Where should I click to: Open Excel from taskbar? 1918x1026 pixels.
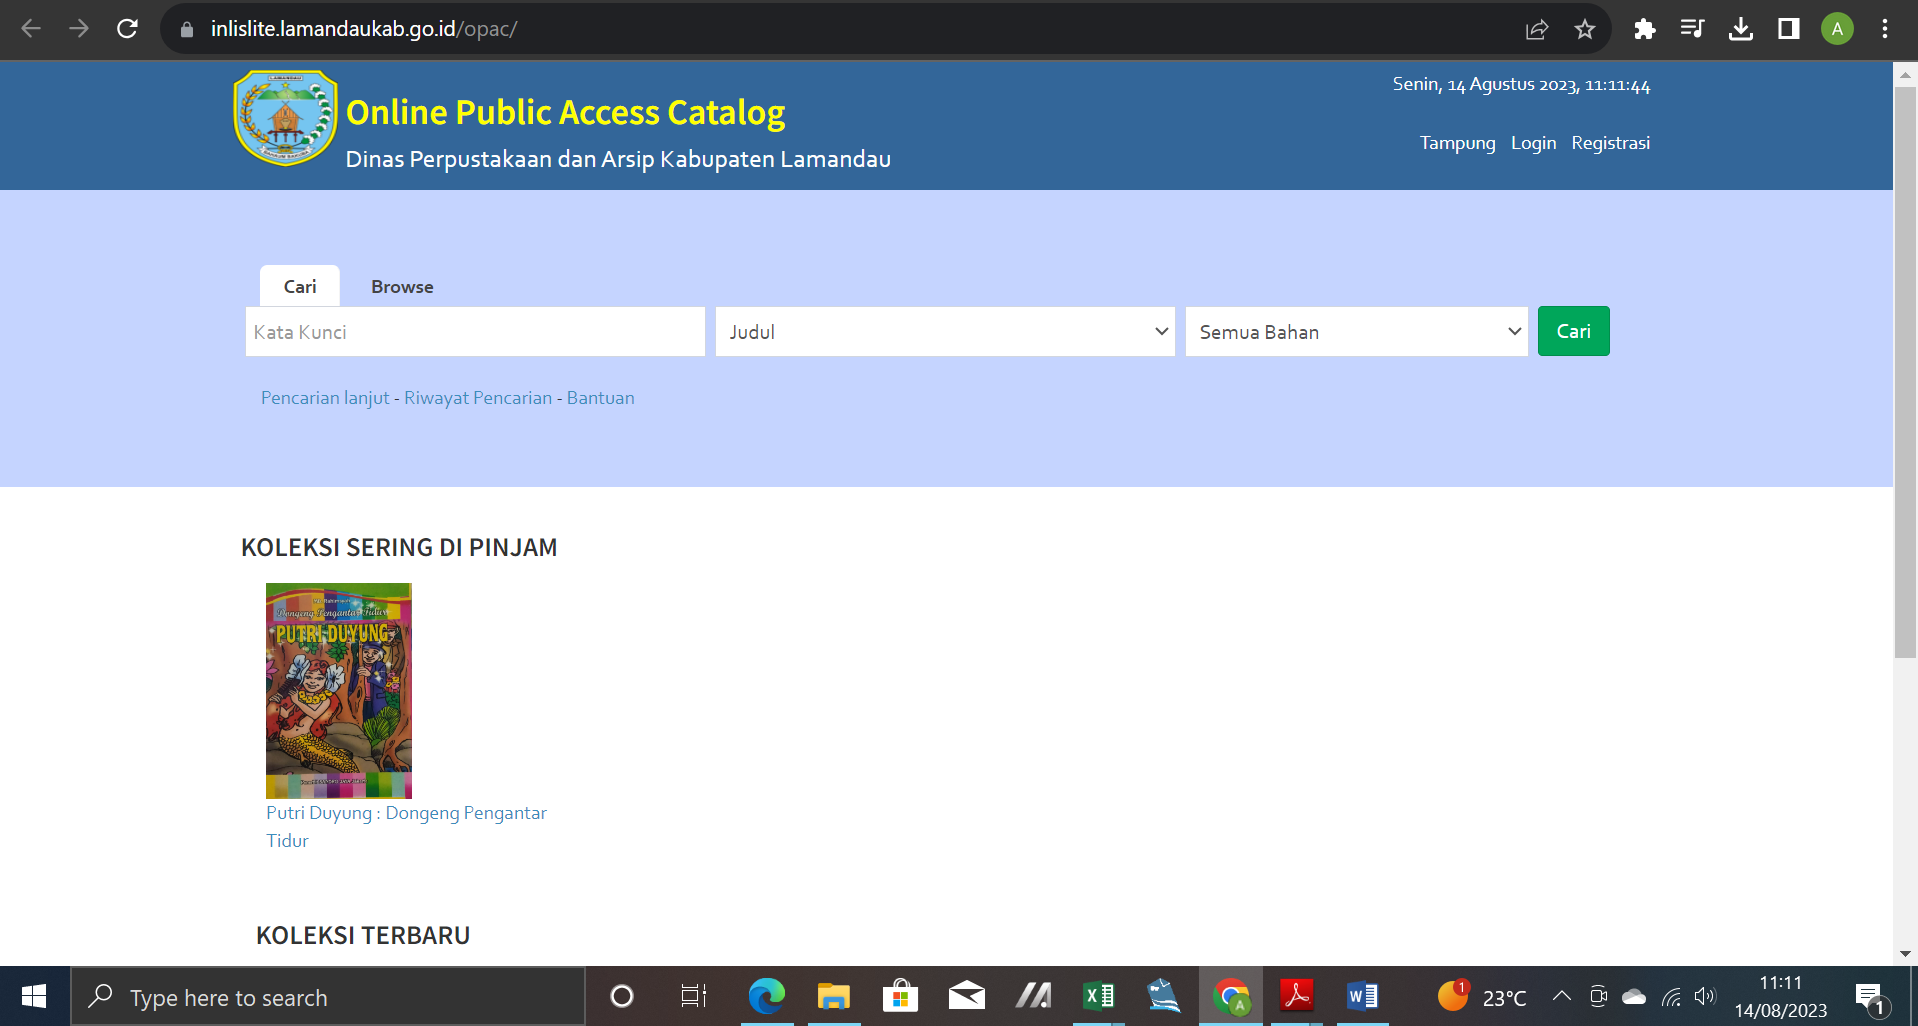[1099, 996]
